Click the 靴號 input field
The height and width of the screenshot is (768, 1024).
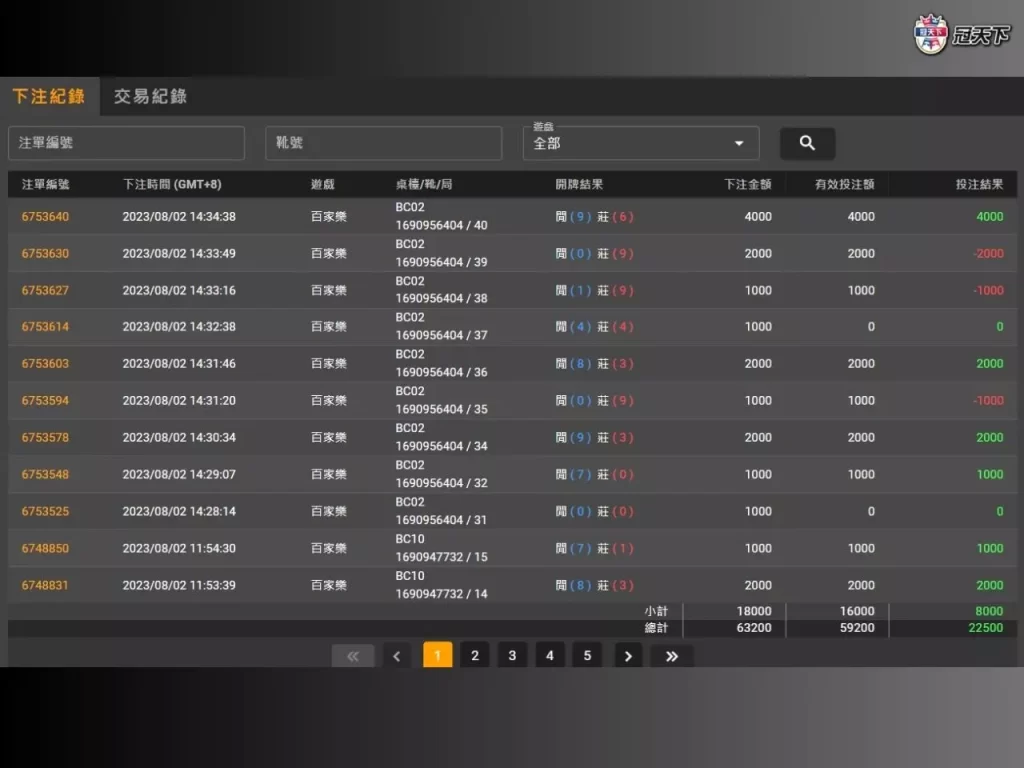click(383, 143)
